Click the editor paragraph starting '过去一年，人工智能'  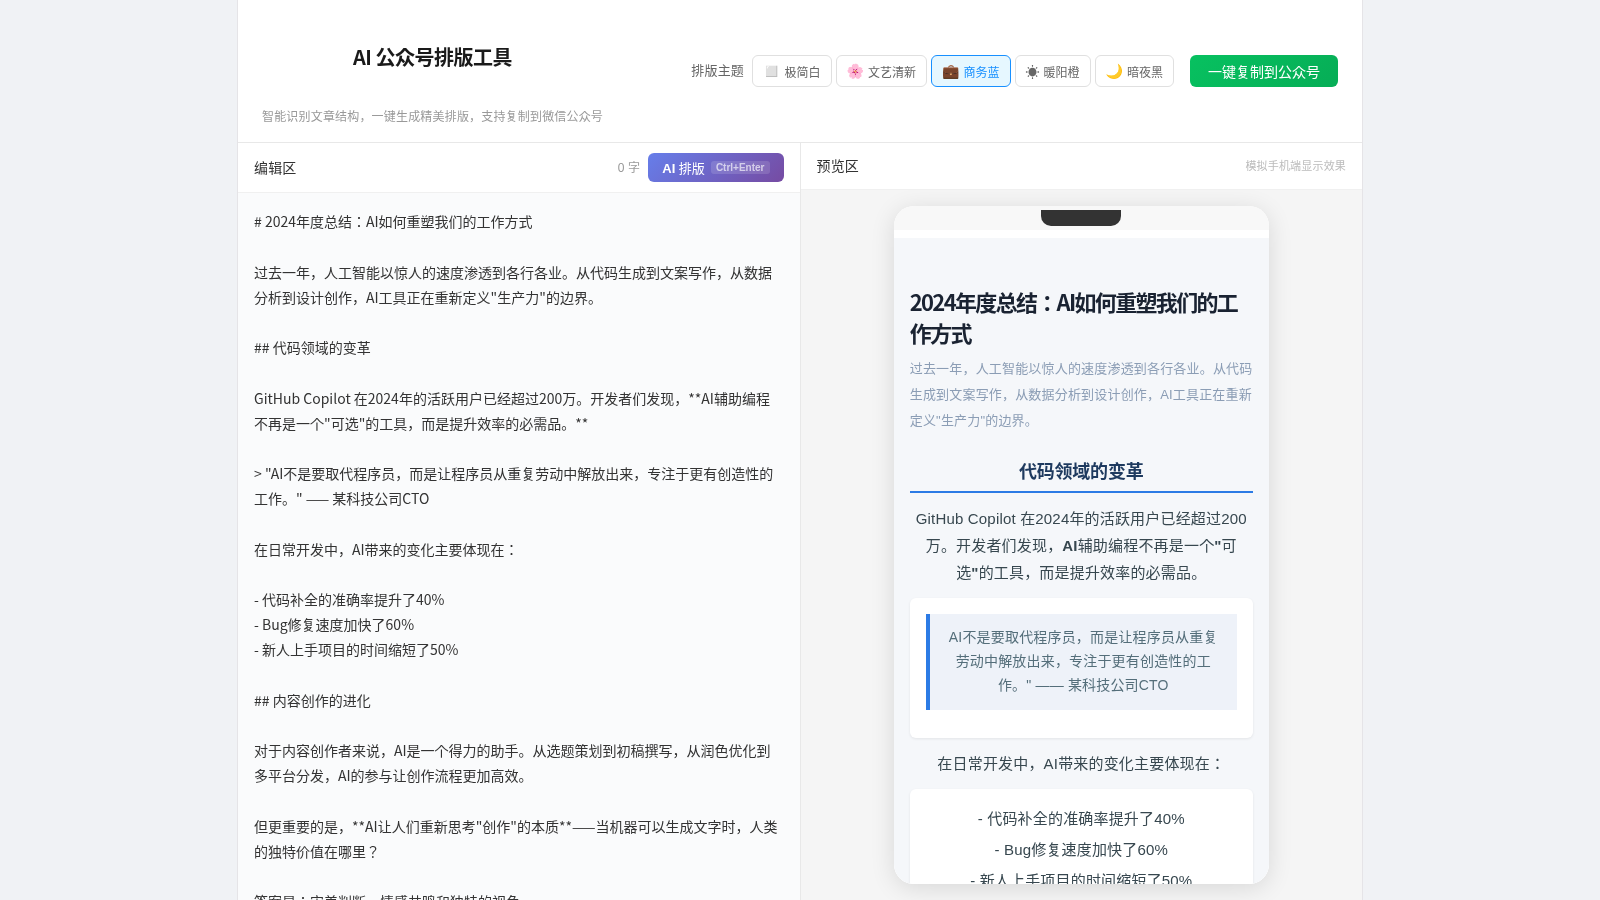pyautogui.click(x=513, y=285)
